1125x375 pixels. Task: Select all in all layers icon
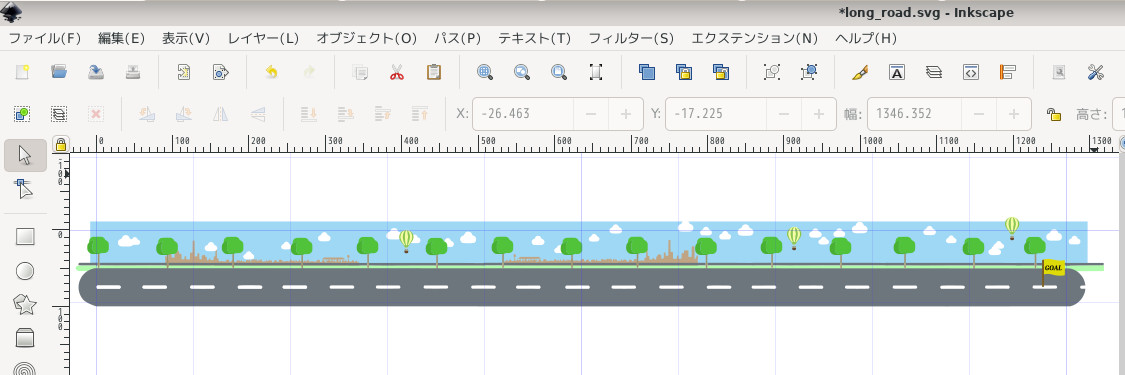point(59,113)
